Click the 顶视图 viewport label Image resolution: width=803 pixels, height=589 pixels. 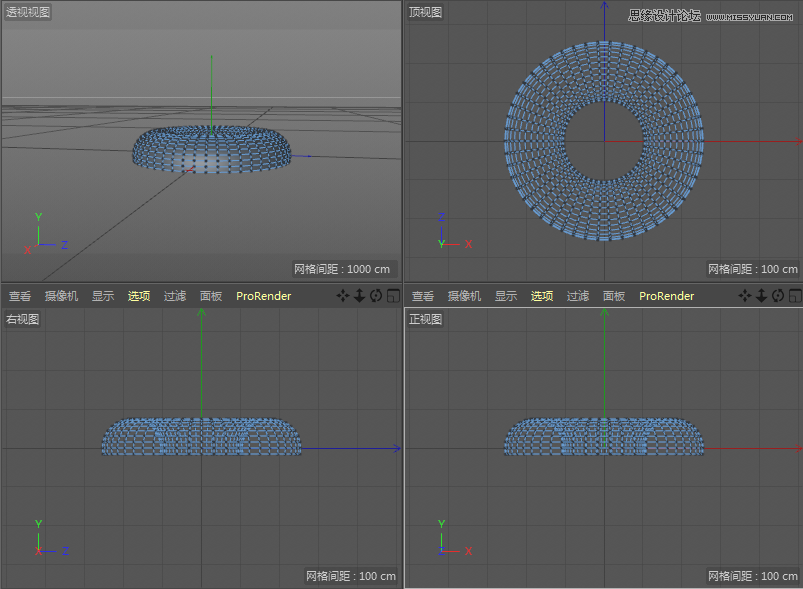[x=426, y=12]
